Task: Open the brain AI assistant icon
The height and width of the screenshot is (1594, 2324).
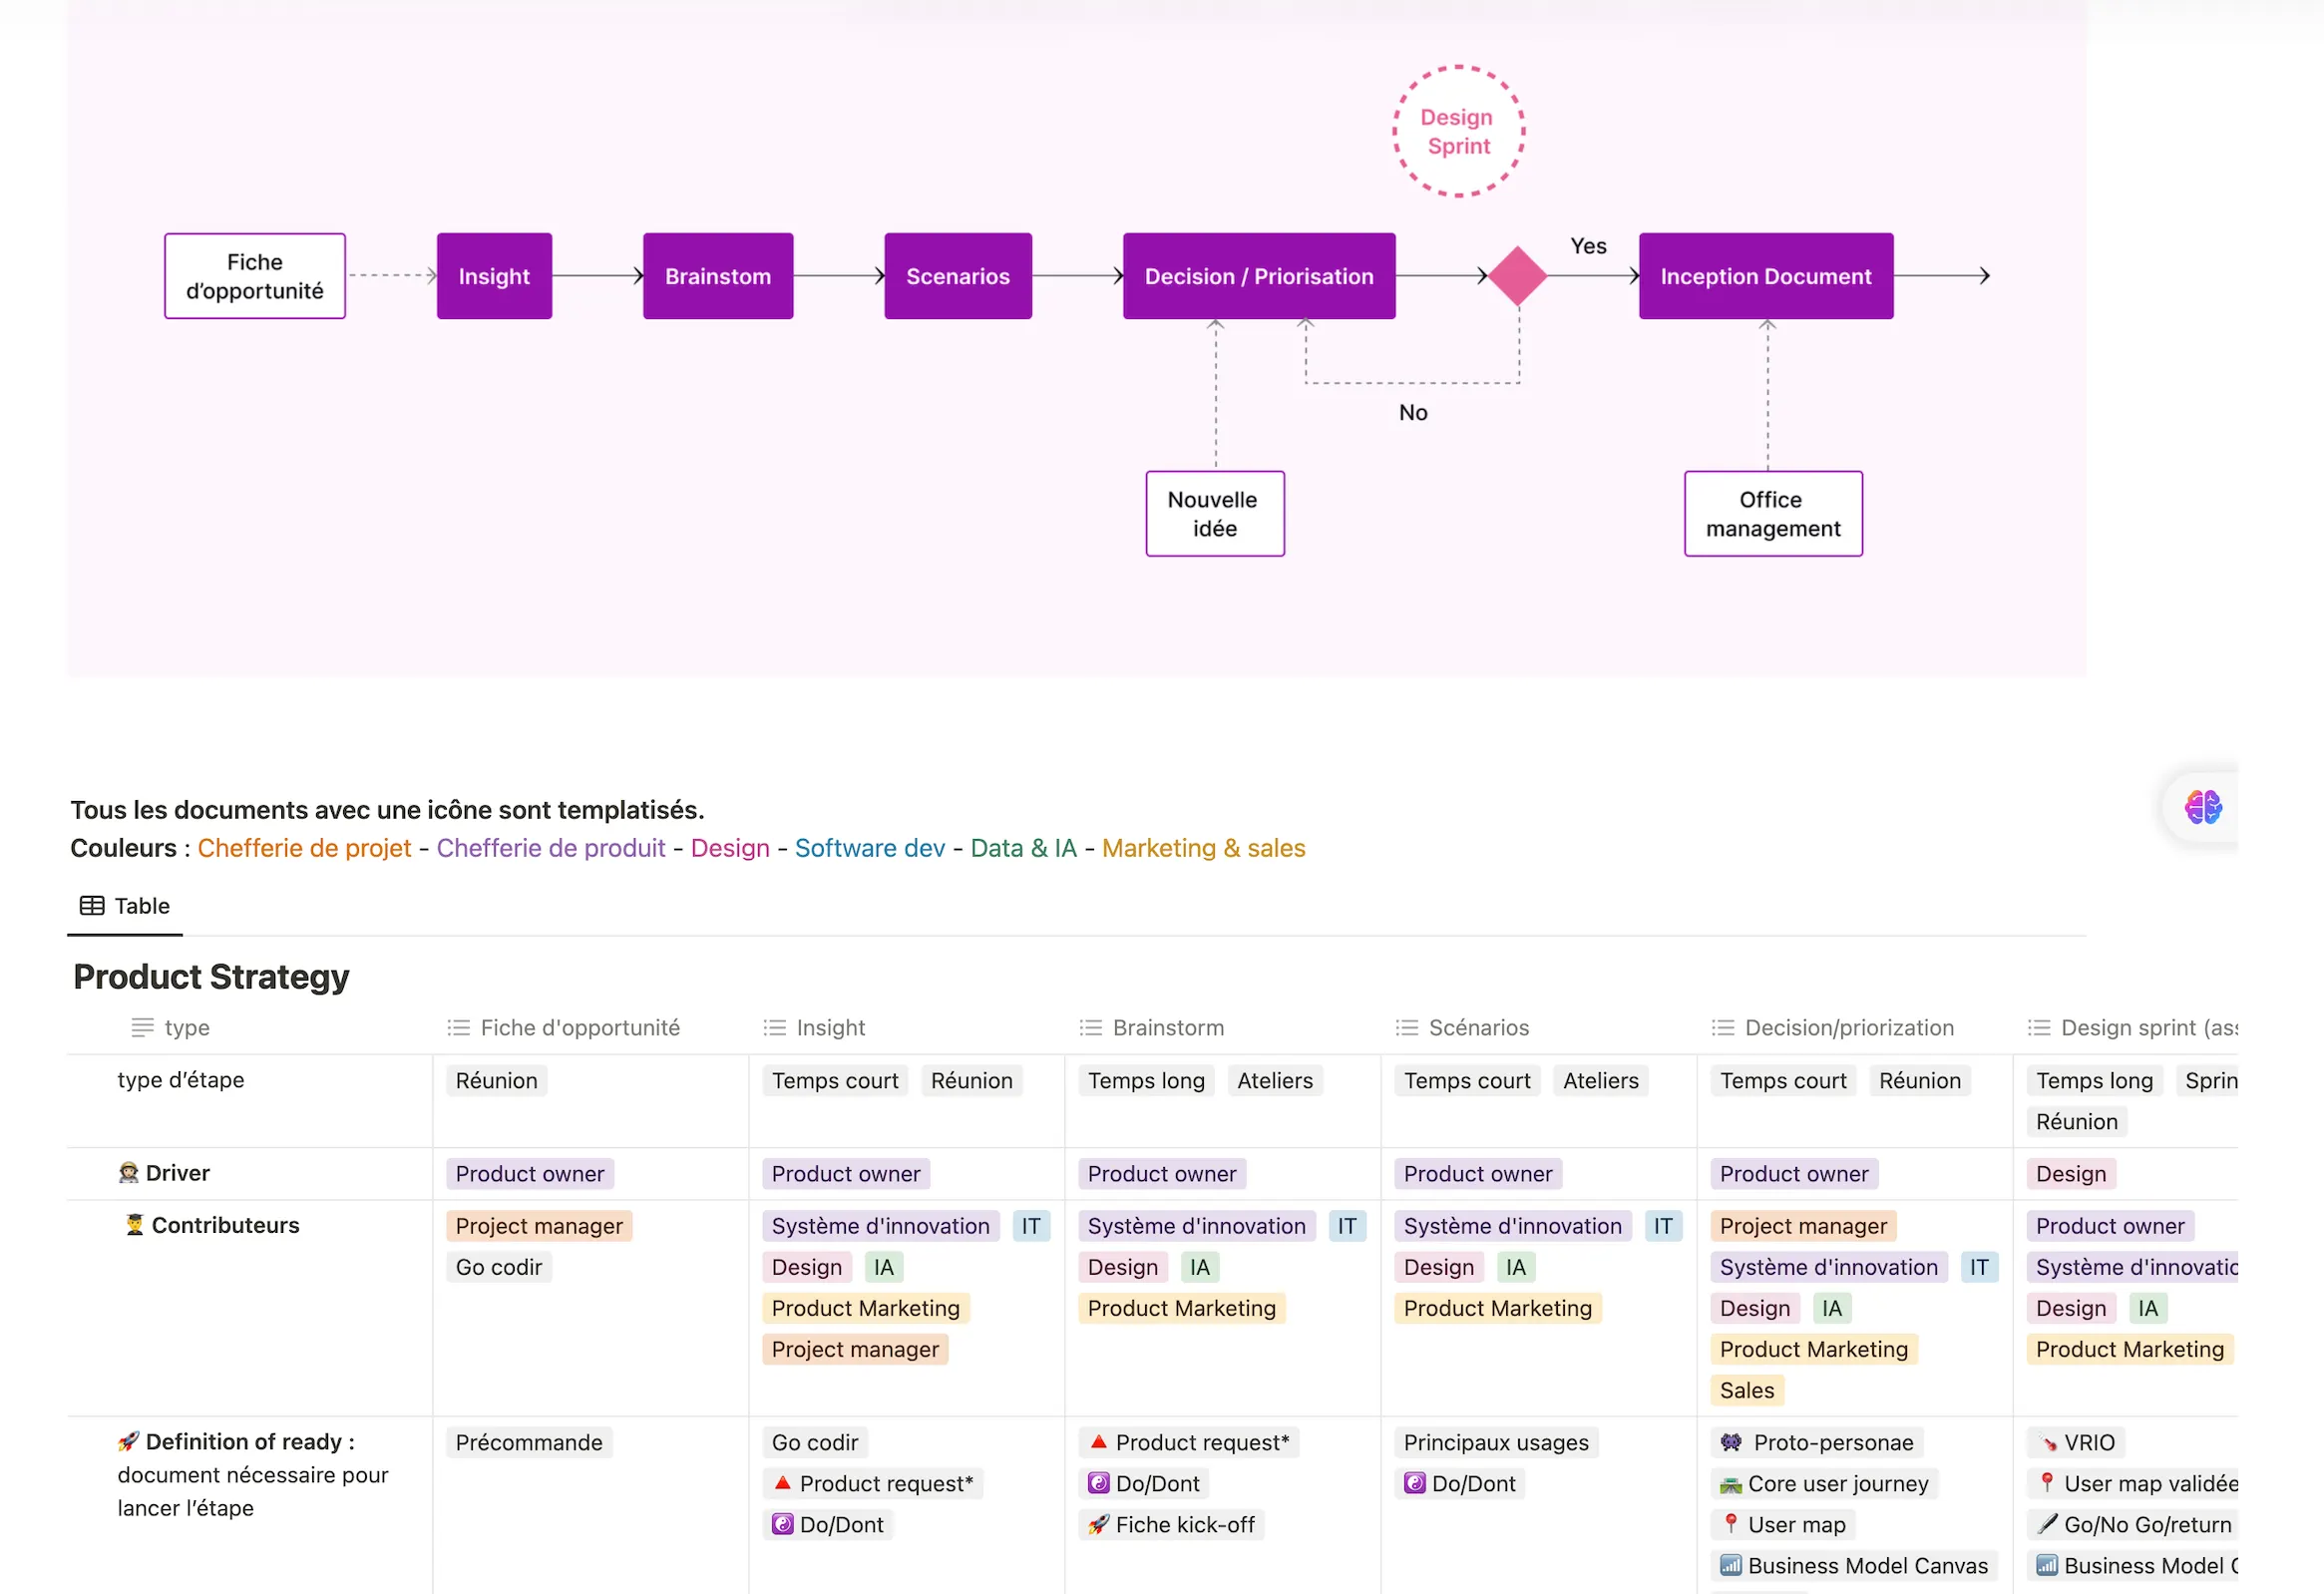Action: pyautogui.click(x=2202, y=807)
